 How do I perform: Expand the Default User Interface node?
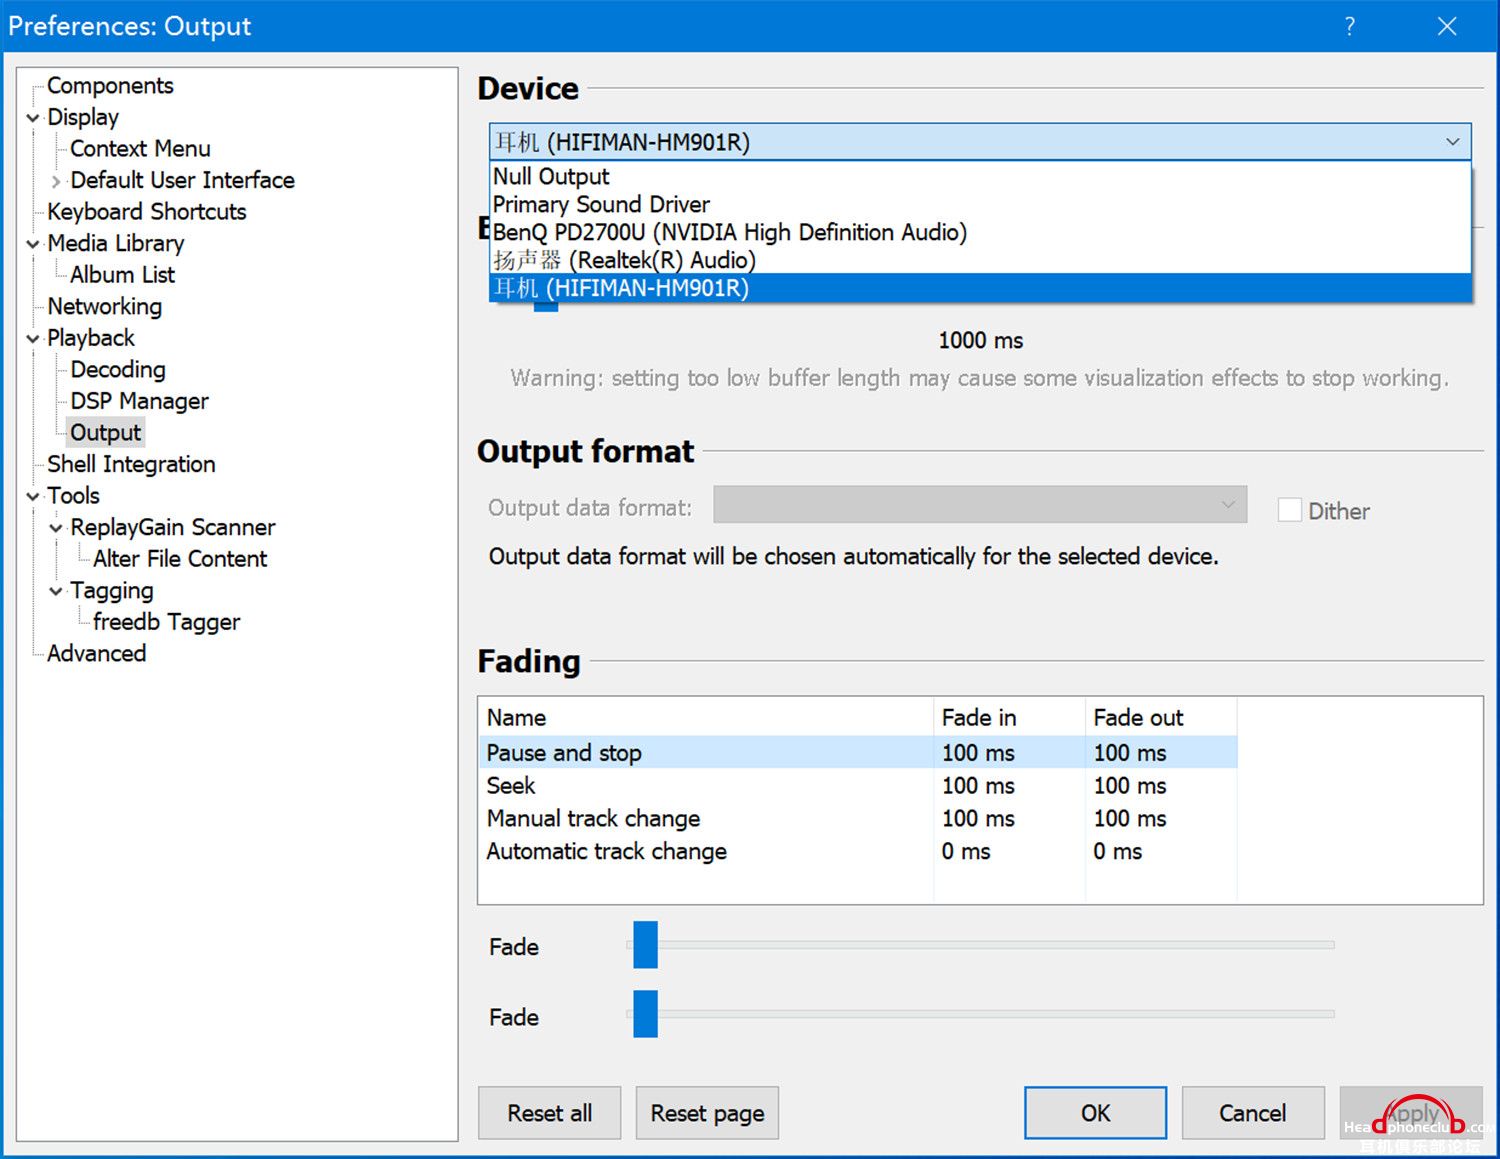(56, 181)
